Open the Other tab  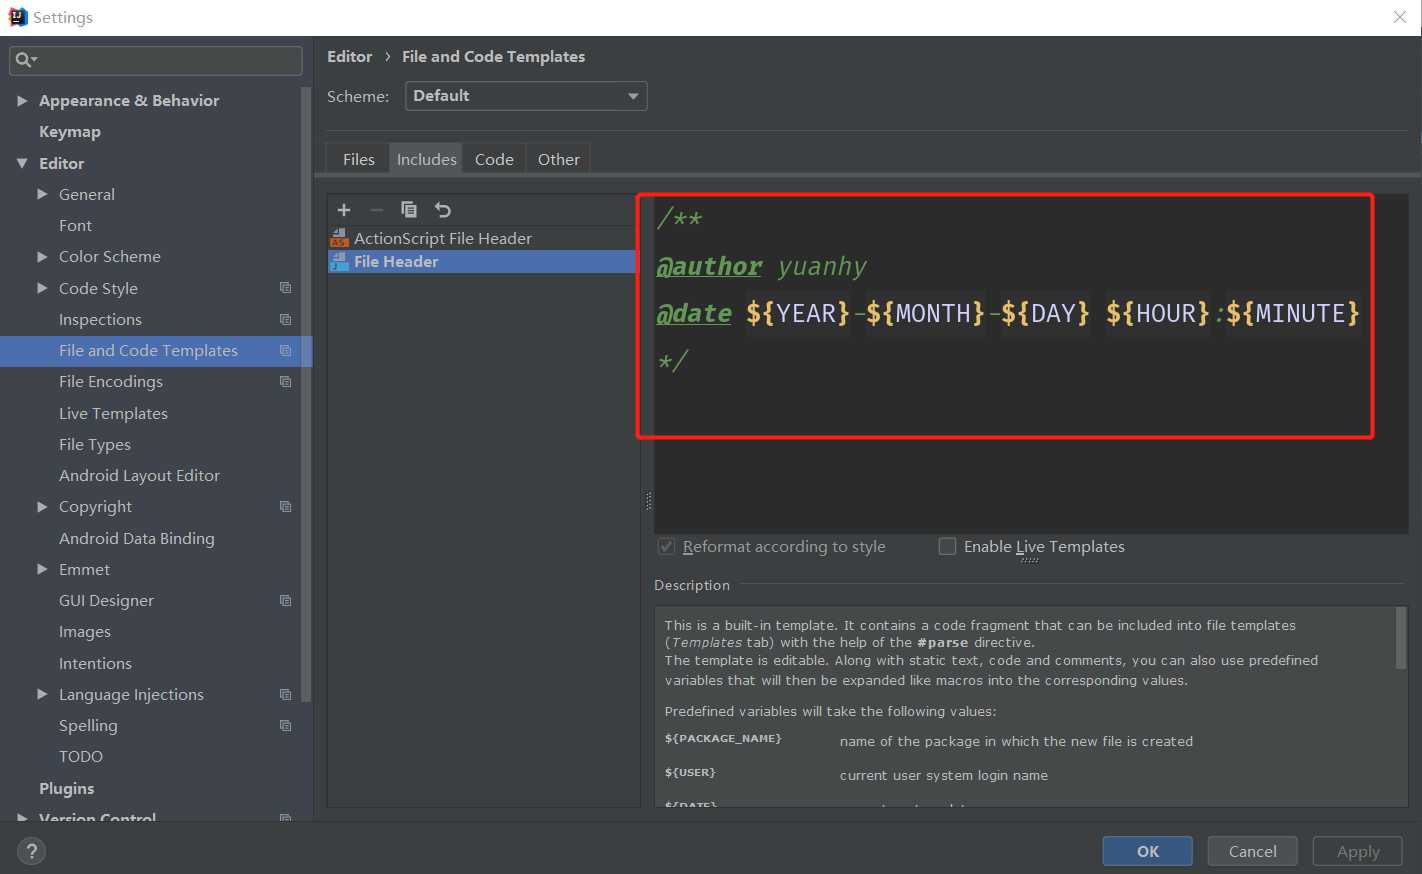pyautogui.click(x=558, y=159)
